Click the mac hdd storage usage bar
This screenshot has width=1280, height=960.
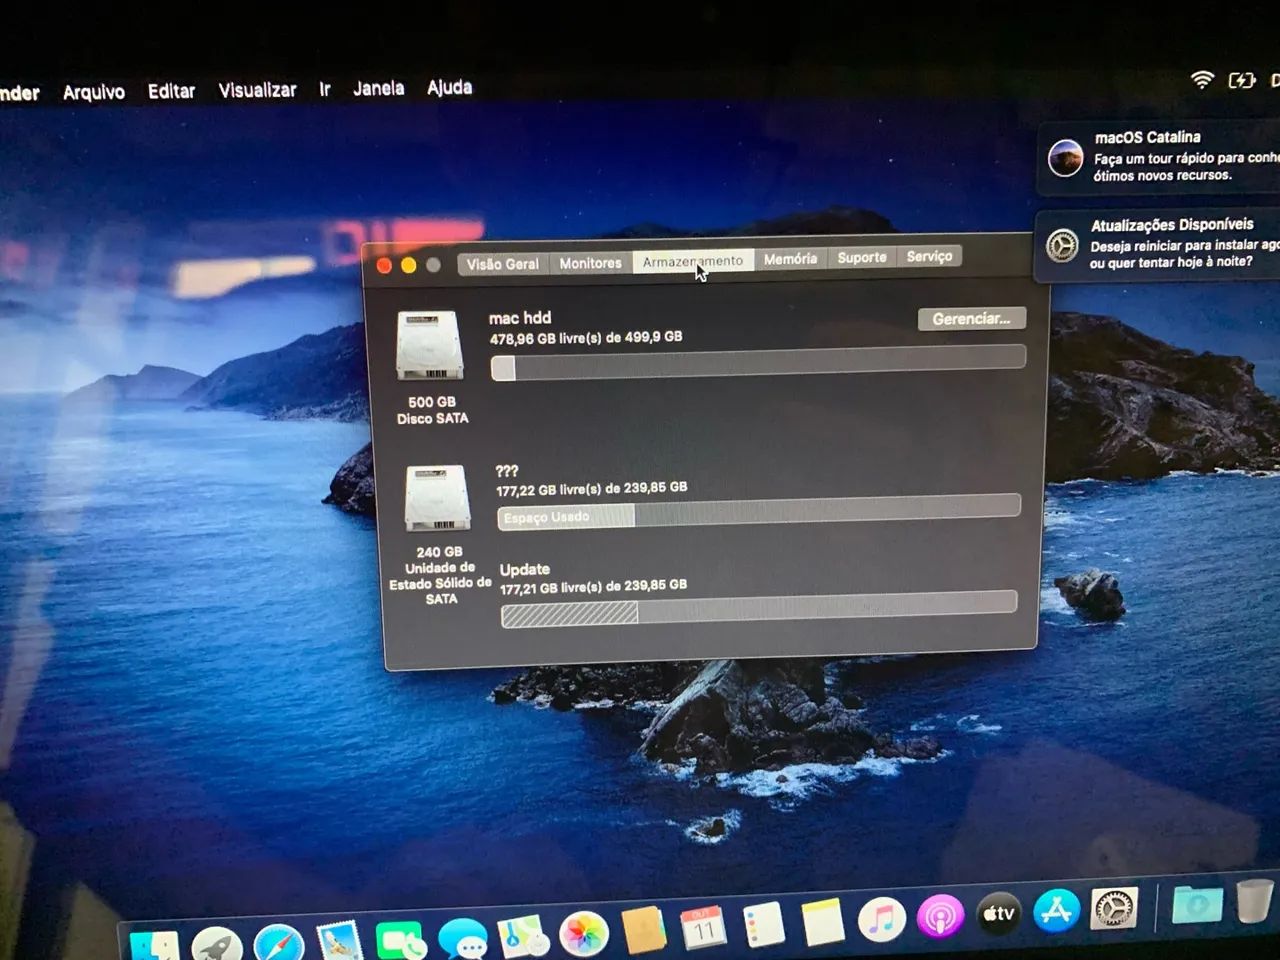pyautogui.click(x=758, y=363)
